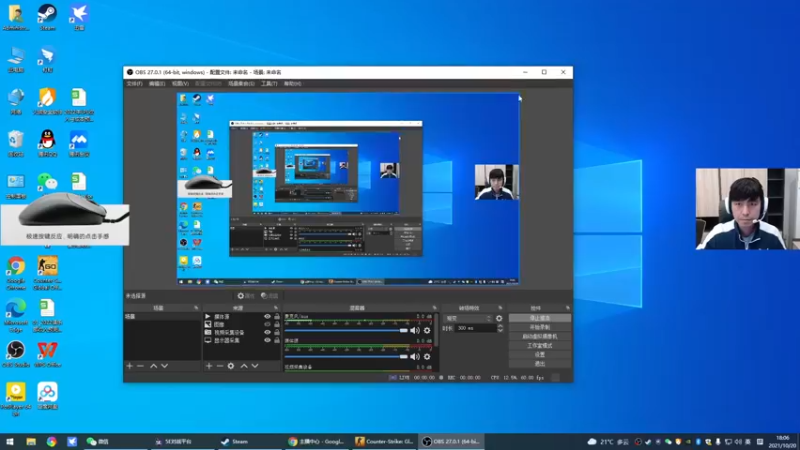Open 媒体源 mixer audio settings gear
Viewport: 800px width, 450px height.
point(427,357)
